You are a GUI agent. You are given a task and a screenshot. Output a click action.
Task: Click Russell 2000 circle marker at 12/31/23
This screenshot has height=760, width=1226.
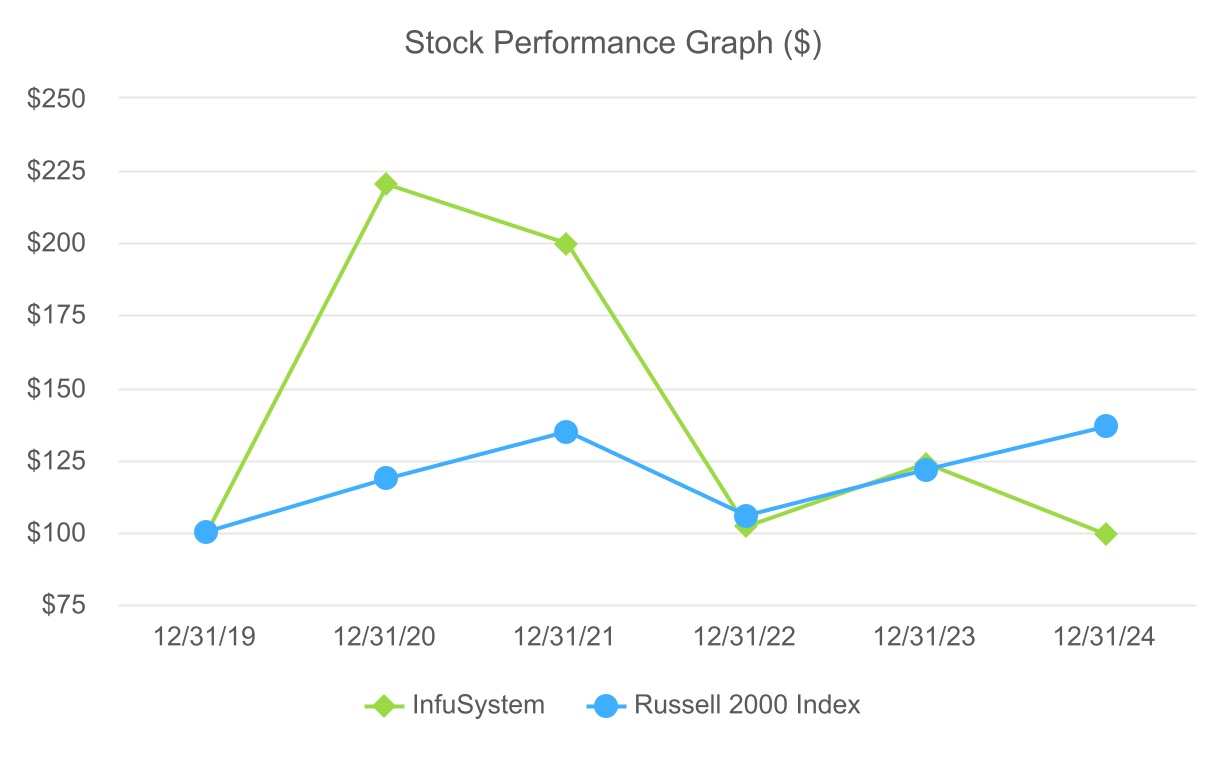pos(926,470)
